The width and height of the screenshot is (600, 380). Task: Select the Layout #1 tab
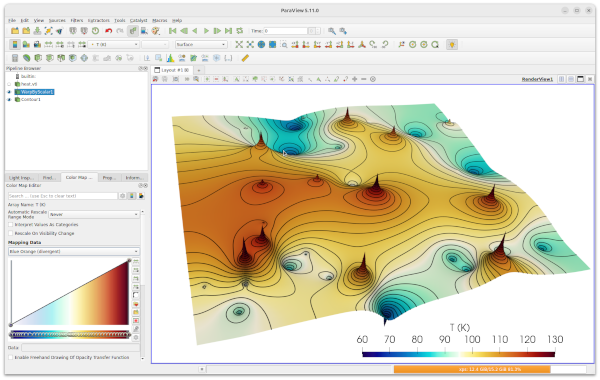pos(172,70)
